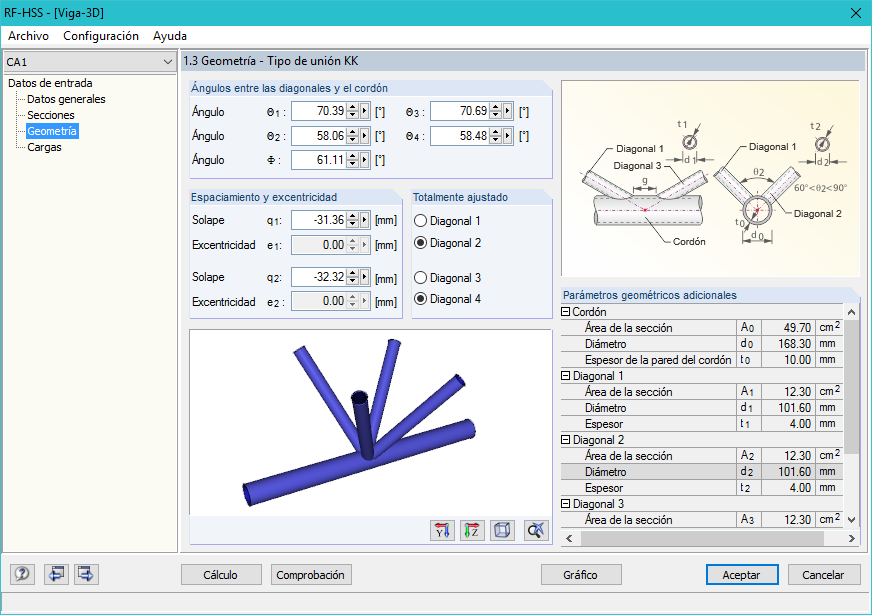The height and width of the screenshot is (615, 872).
Task: Select Diagonal 4 radio button
Action: point(420,299)
